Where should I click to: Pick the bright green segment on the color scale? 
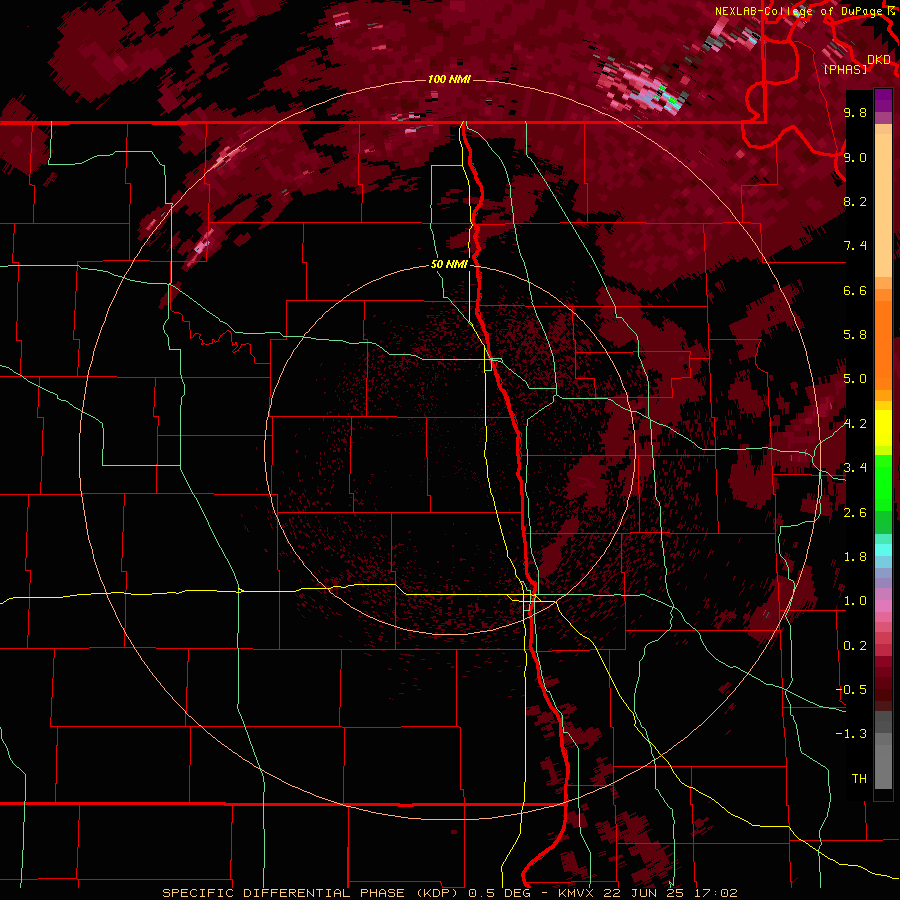click(x=883, y=482)
